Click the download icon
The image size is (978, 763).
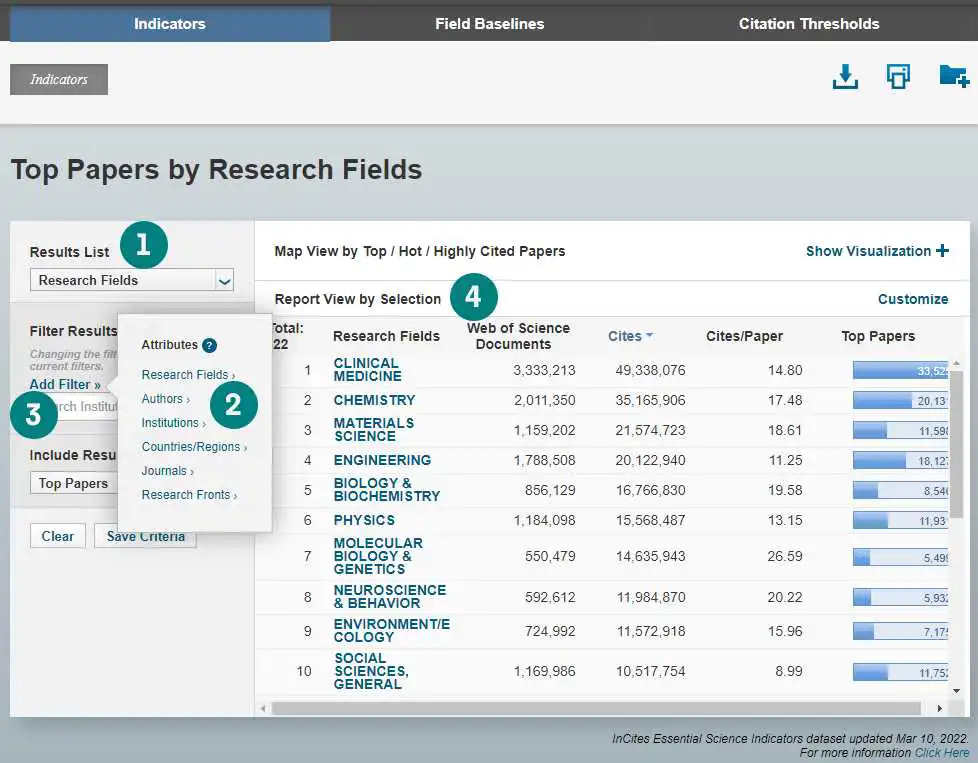click(845, 77)
